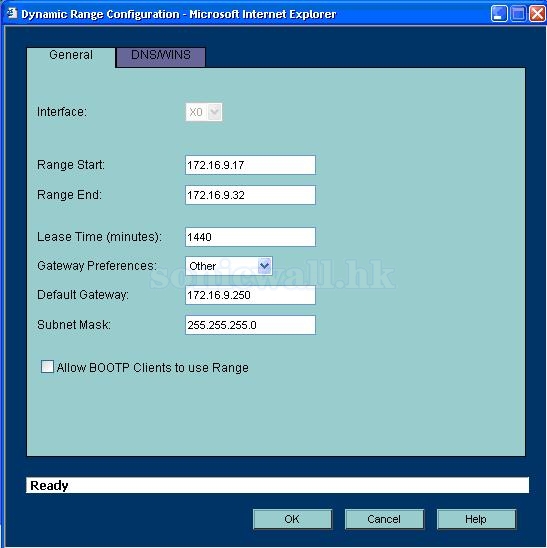Click the Default Gateway address field
The height and width of the screenshot is (548, 547).
tap(250, 295)
